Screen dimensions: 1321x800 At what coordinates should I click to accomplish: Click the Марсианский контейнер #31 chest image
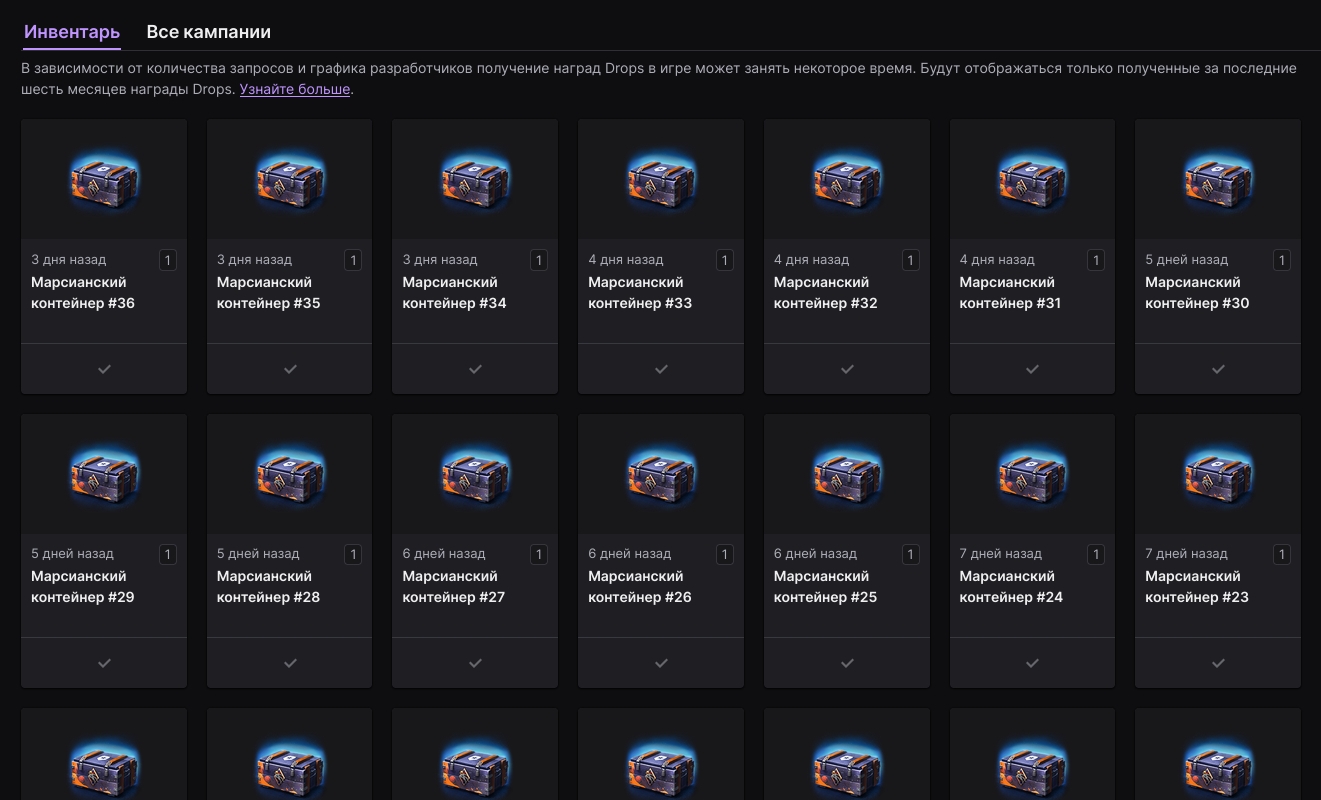[x=1032, y=181]
